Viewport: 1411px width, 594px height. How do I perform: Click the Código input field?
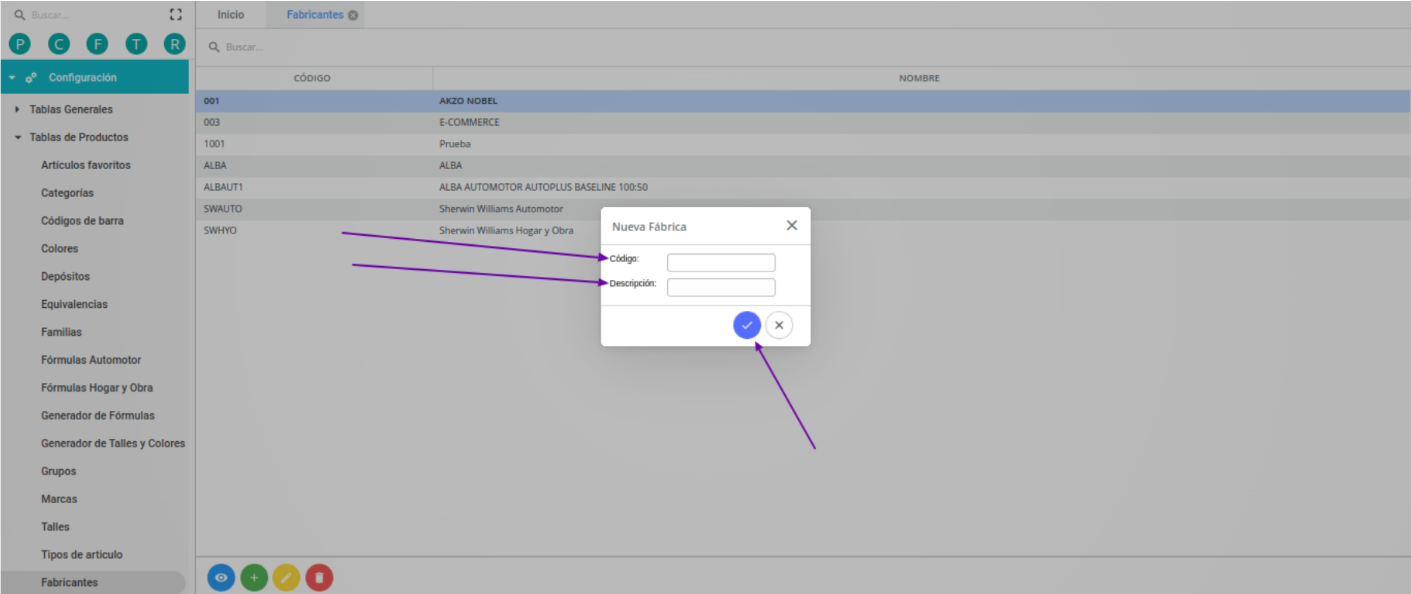pyautogui.click(x=721, y=263)
